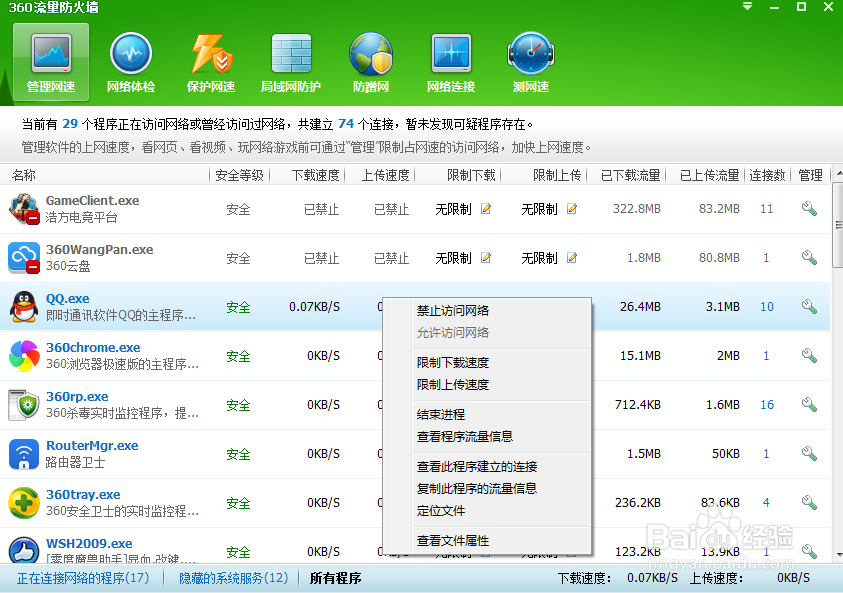Sort by 下载速度 column header
Image resolution: width=843 pixels, height=593 pixels.
pyautogui.click(x=315, y=175)
